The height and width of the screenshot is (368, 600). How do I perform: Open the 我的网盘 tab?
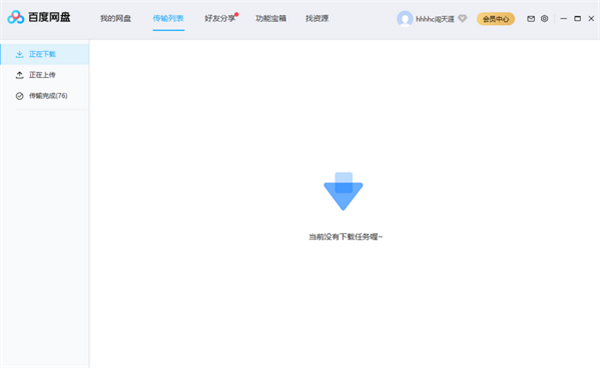tap(116, 18)
